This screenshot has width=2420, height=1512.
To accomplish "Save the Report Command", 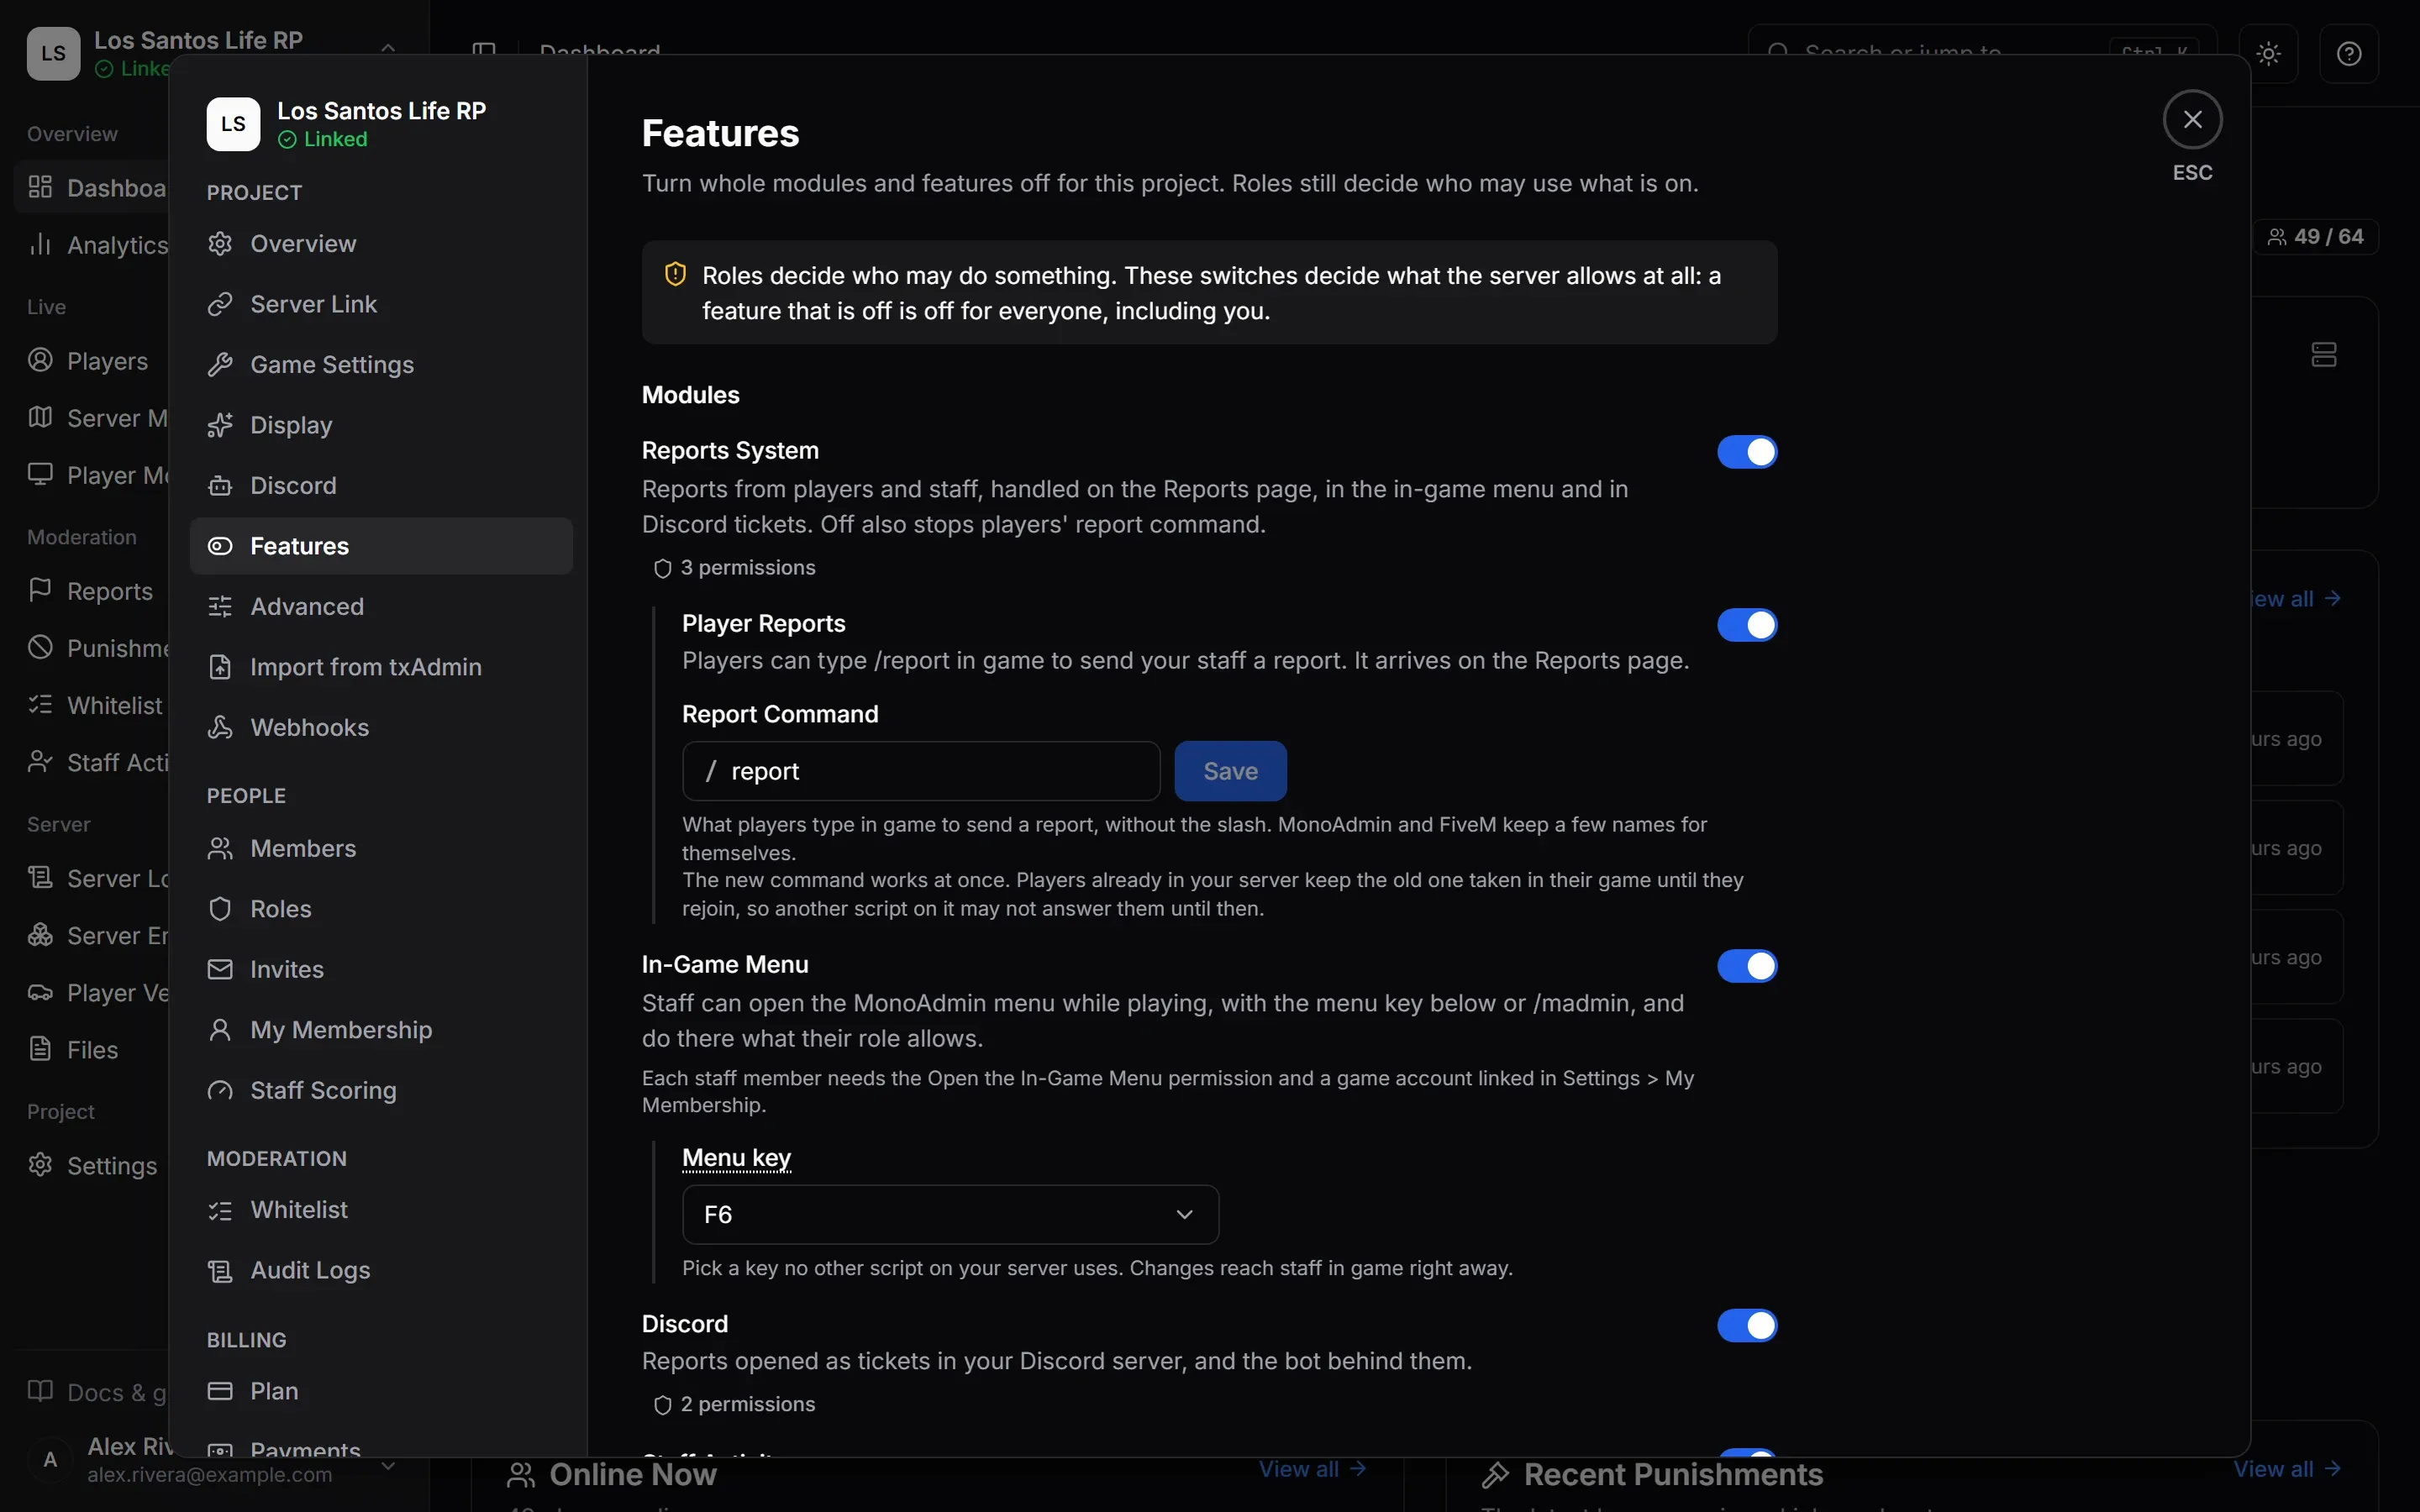I will click(x=1230, y=771).
